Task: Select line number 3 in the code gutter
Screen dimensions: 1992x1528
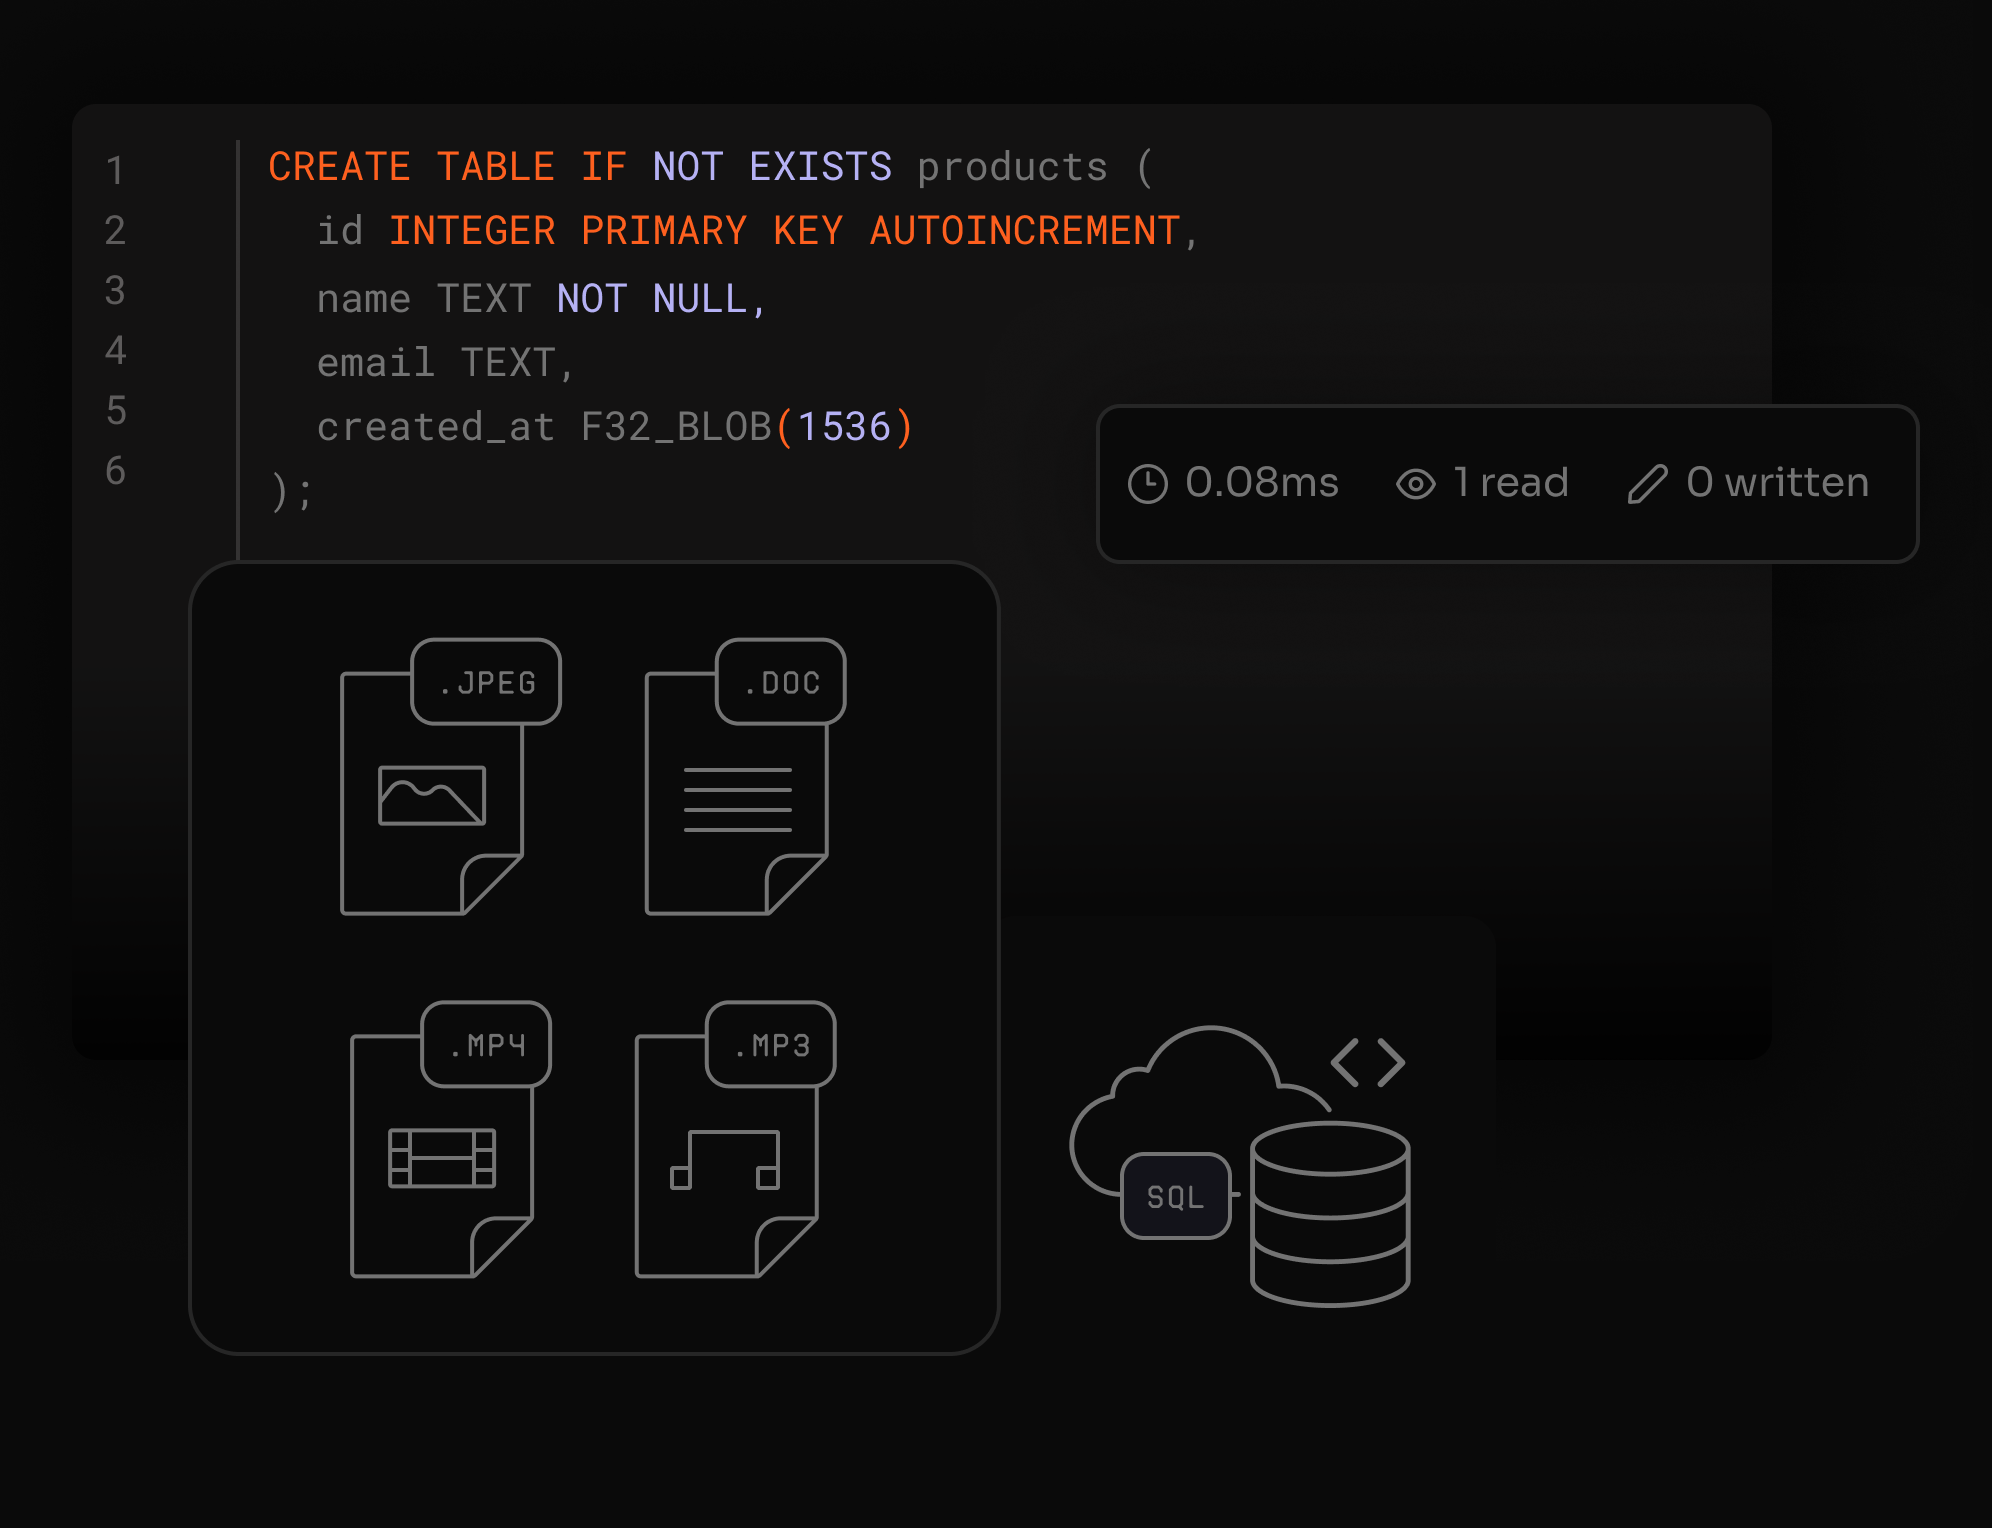Action: click(115, 291)
